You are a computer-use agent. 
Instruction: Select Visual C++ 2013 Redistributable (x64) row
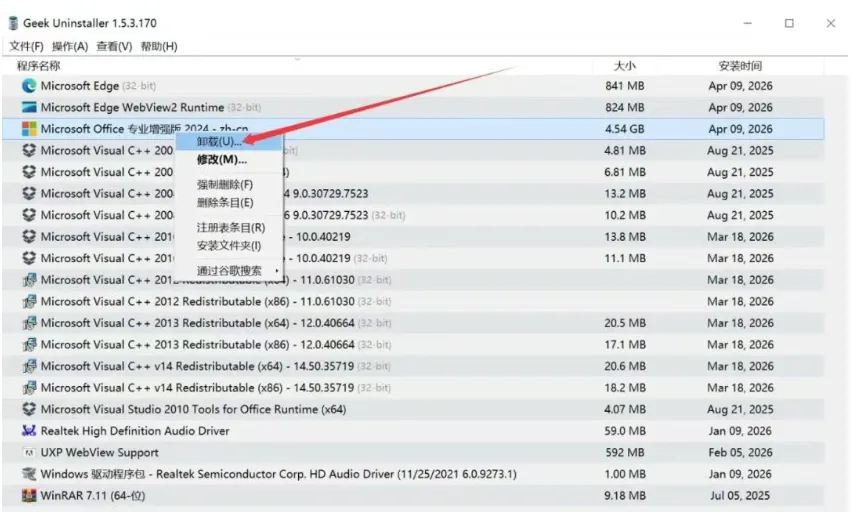pos(413,323)
